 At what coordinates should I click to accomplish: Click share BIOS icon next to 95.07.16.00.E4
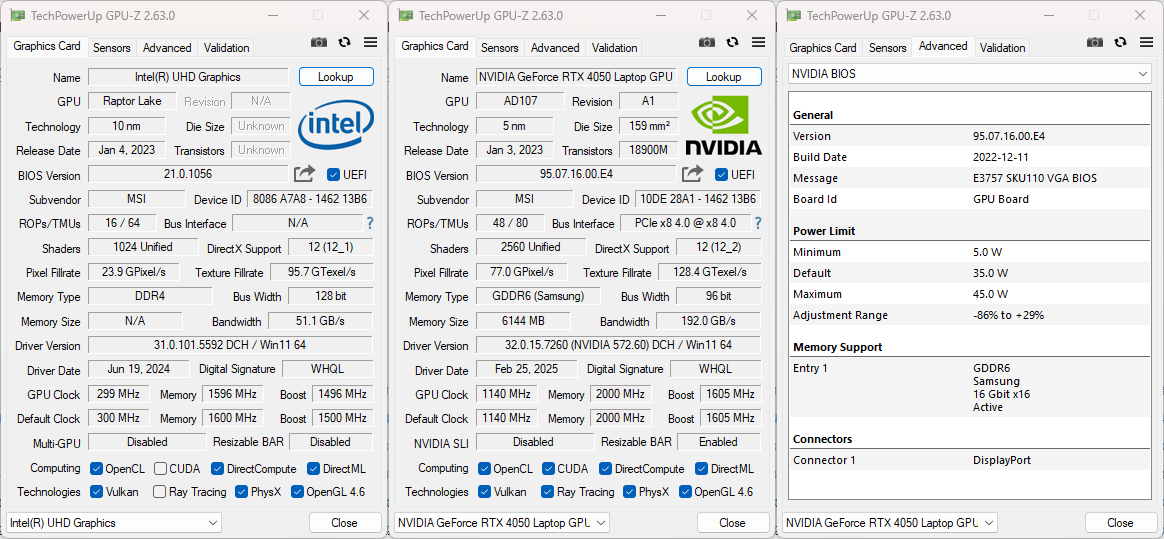693,174
